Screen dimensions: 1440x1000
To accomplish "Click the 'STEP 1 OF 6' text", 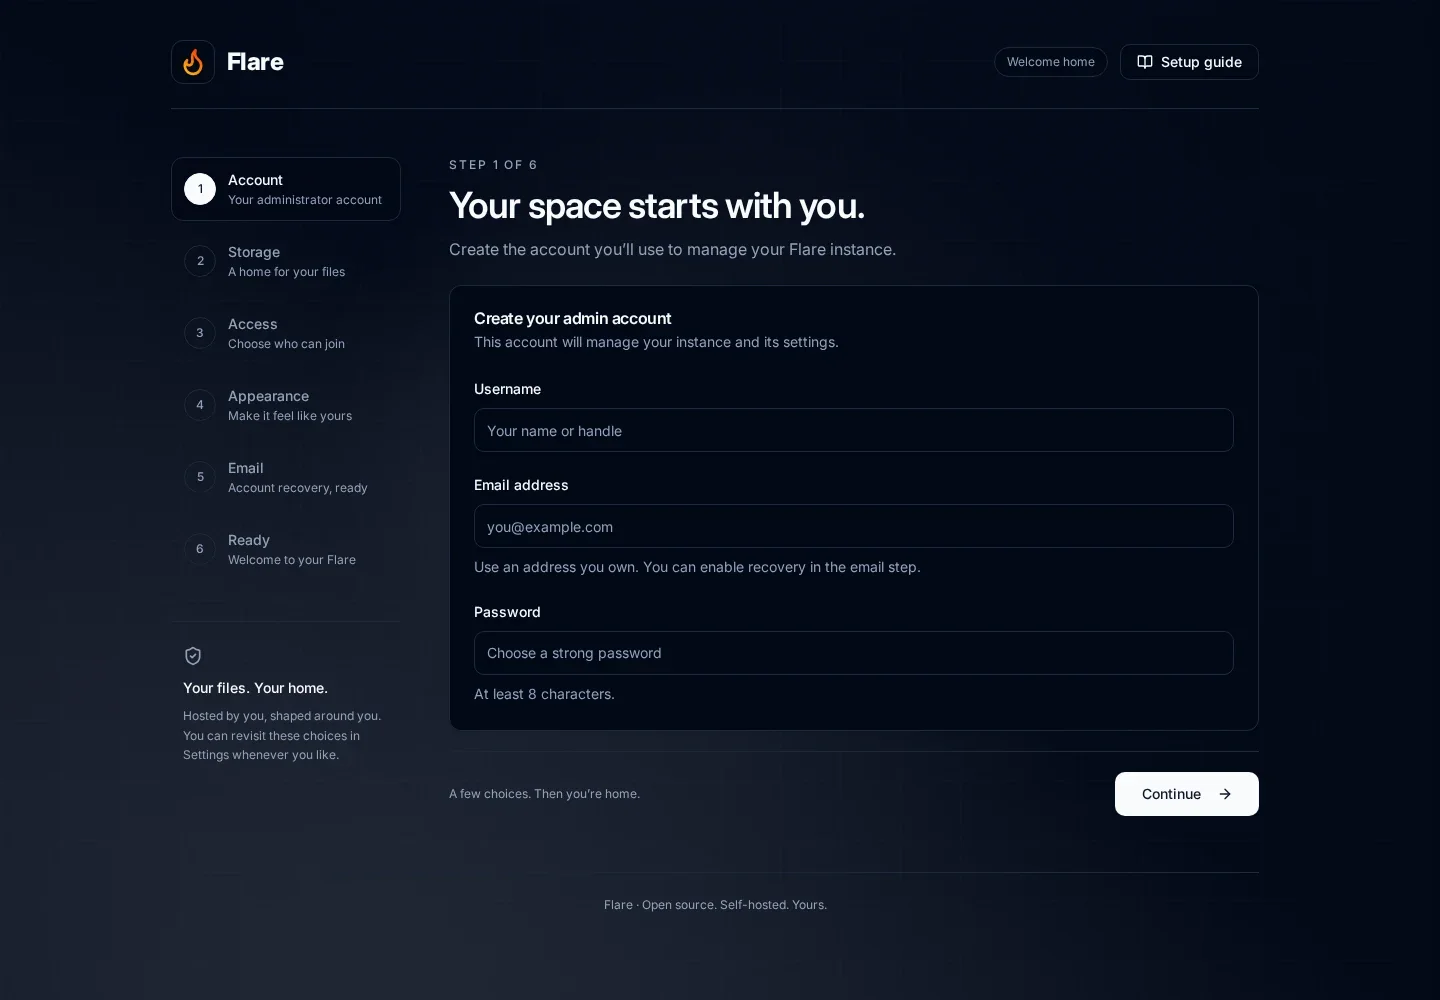I will [493, 165].
